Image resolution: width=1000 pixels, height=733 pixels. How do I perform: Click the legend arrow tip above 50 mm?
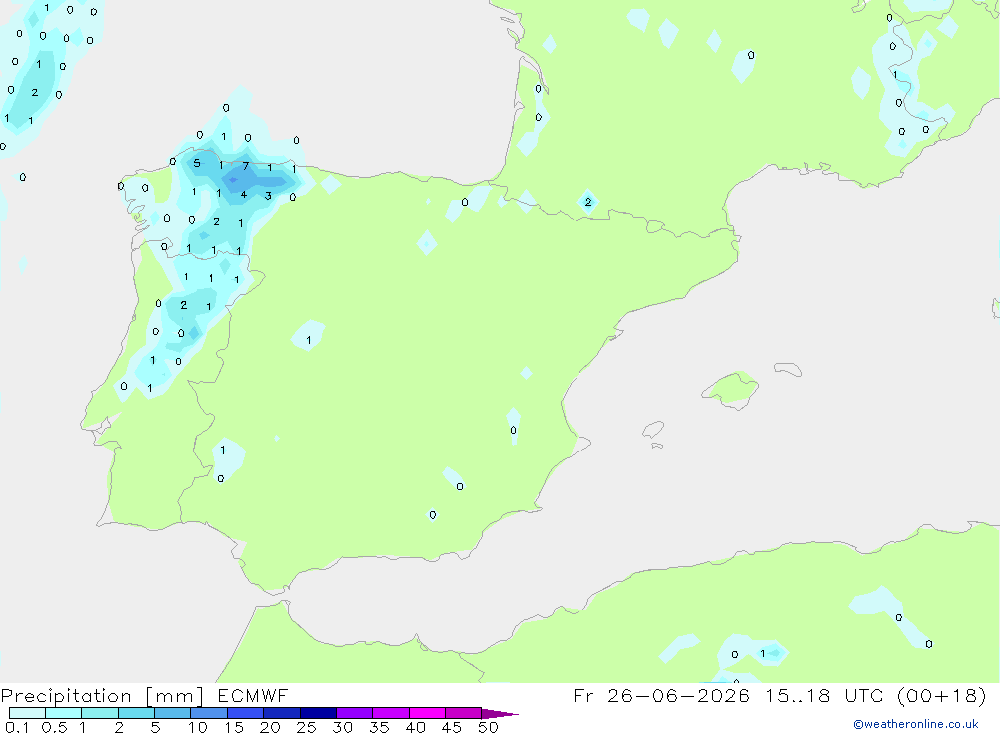coord(499,713)
